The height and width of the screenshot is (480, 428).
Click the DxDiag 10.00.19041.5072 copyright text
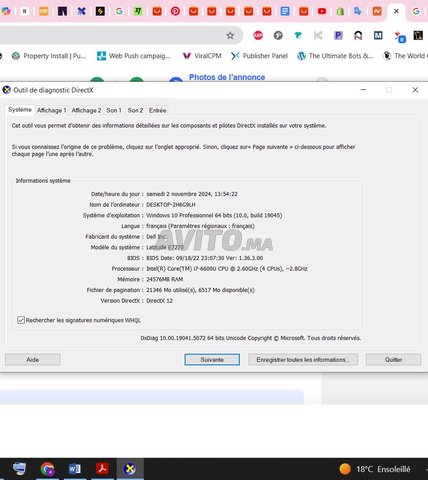tap(251, 338)
